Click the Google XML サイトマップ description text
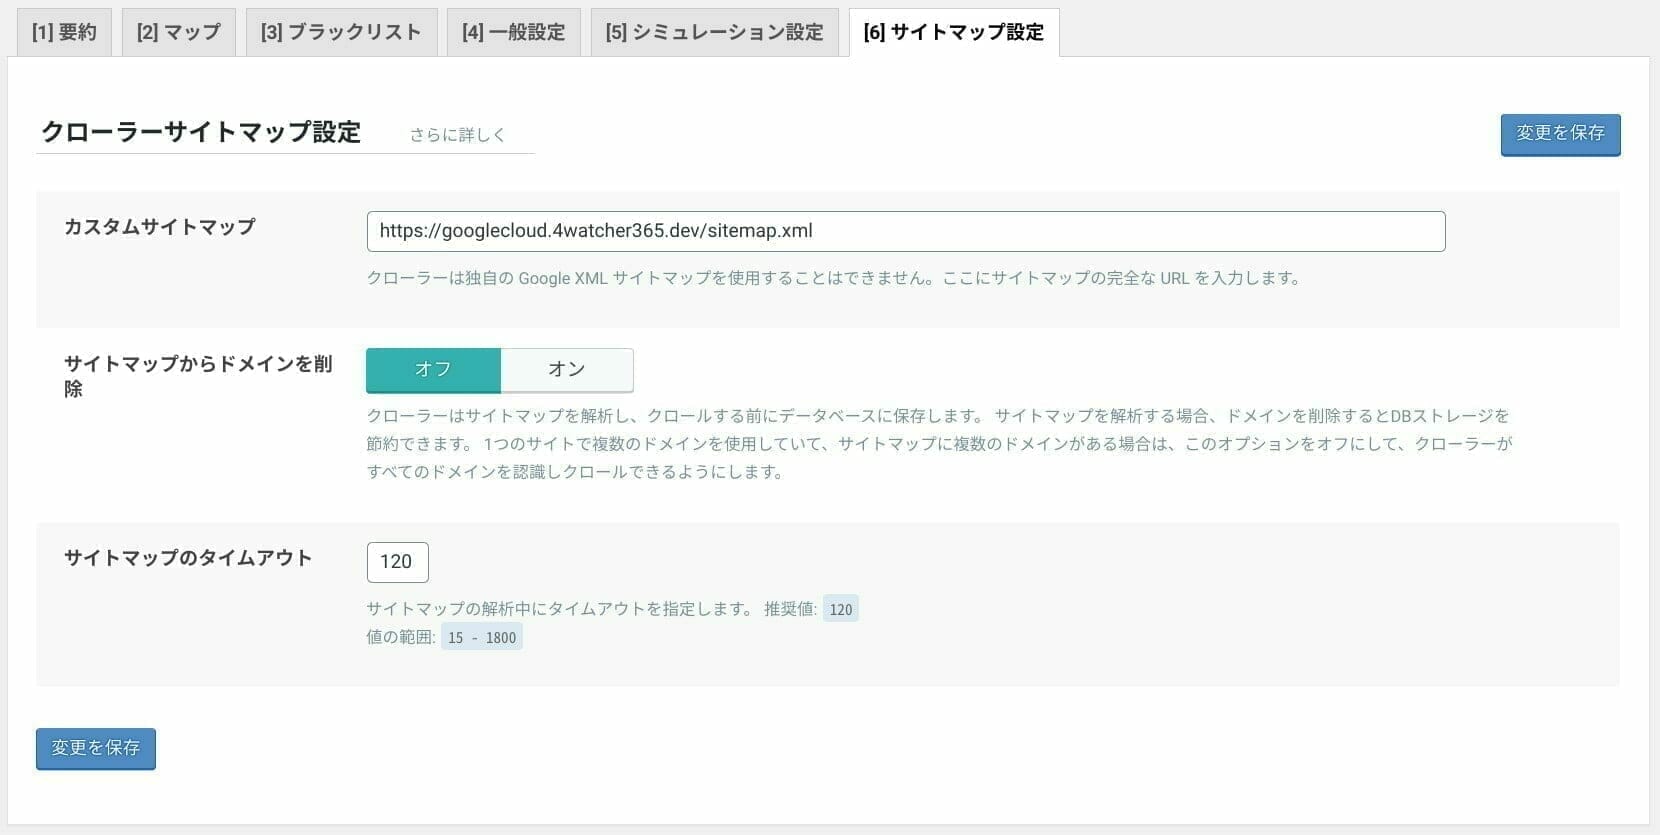 [833, 278]
